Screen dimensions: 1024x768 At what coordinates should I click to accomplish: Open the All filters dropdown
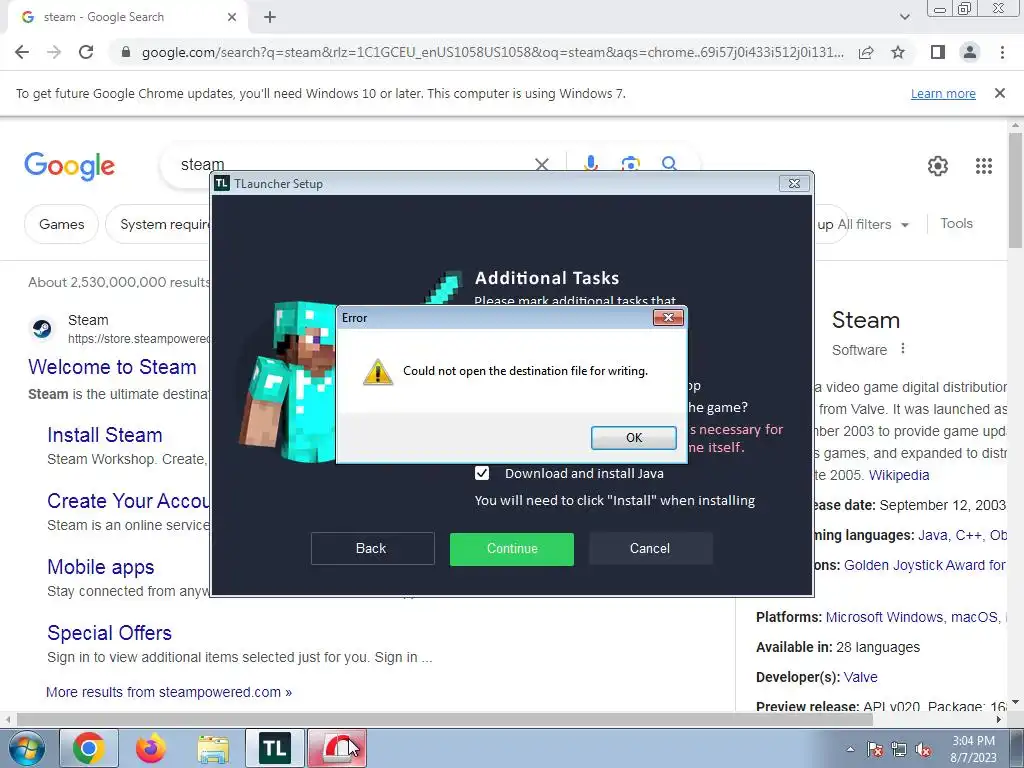click(x=873, y=225)
